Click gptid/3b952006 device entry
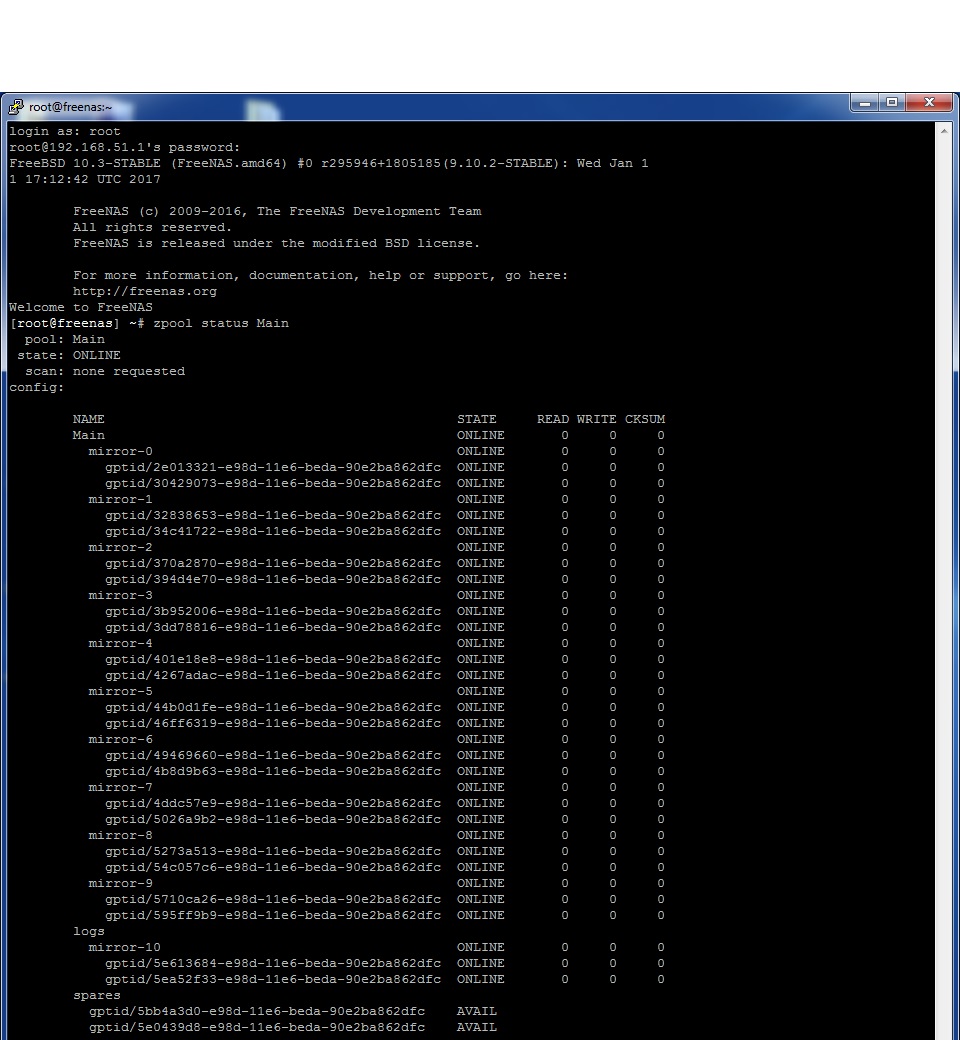960x1040 pixels. pos(273,612)
